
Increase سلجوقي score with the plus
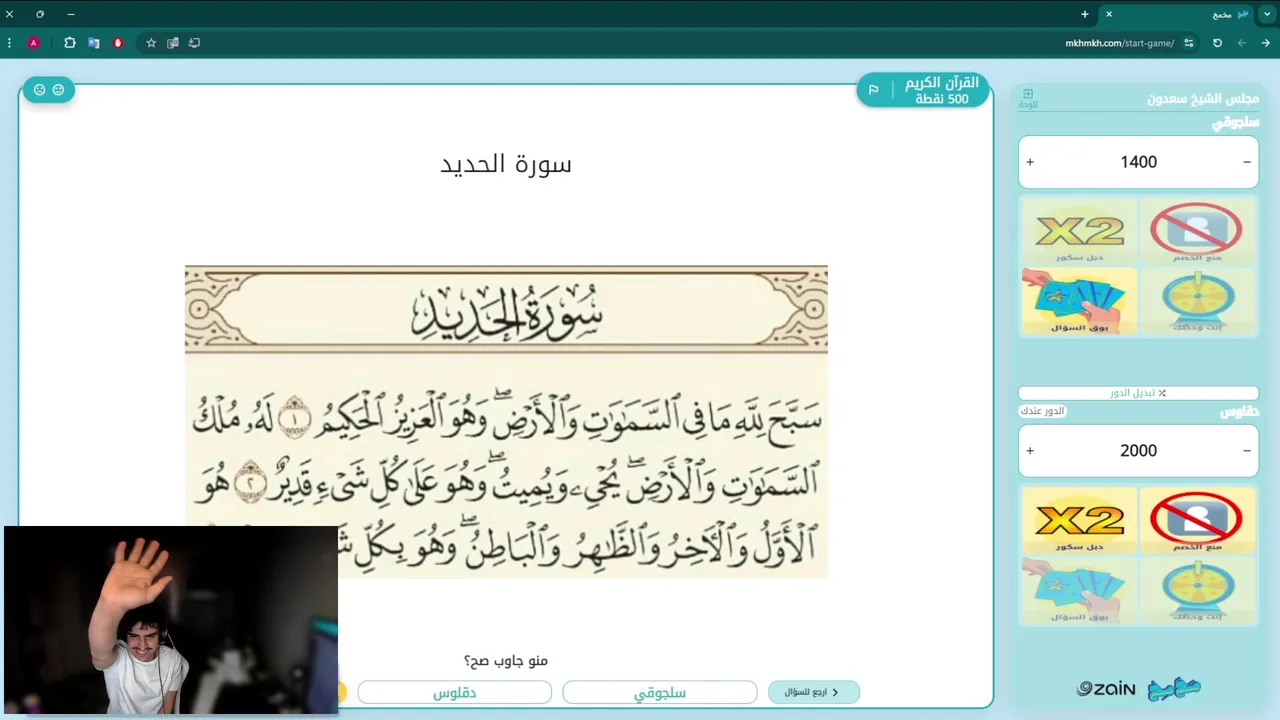pyautogui.click(x=1030, y=162)
